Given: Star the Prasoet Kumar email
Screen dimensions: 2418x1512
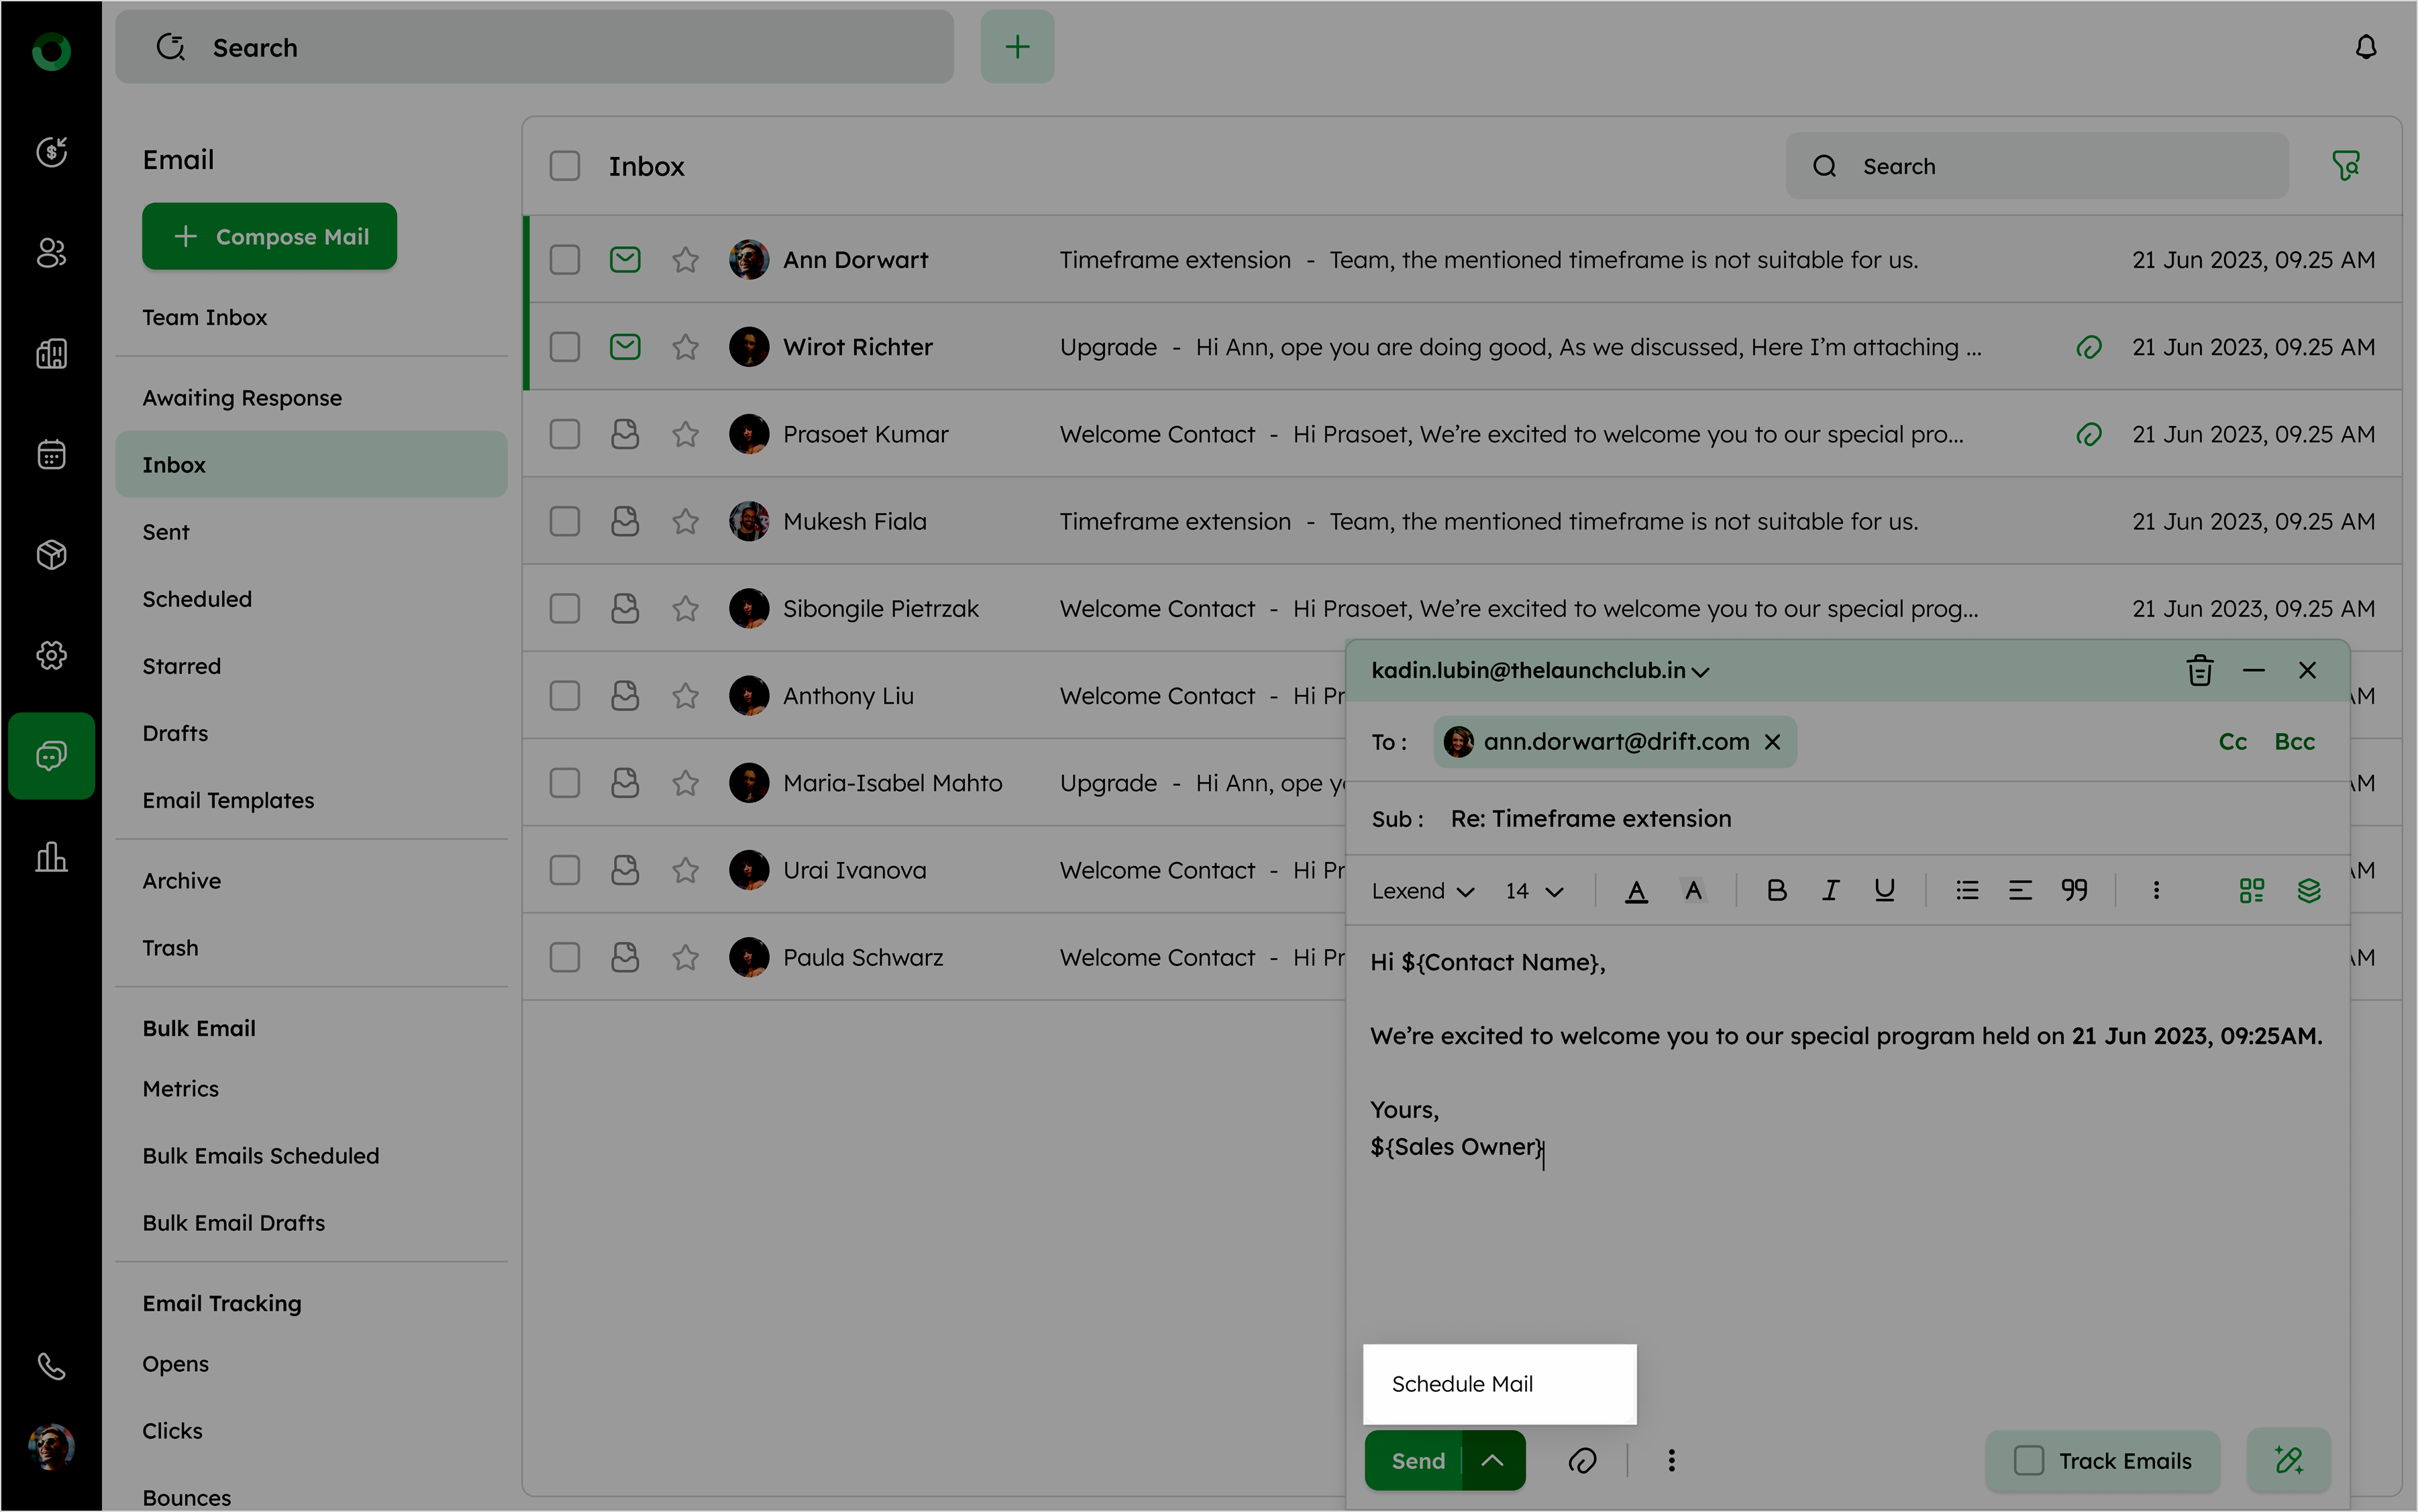Looking at the screenshot, I should pos(685,434).
